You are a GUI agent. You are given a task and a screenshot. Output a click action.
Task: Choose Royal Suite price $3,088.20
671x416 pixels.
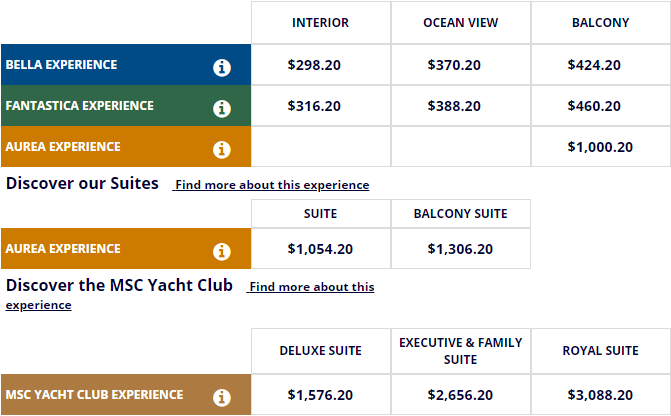coord(600,395)
